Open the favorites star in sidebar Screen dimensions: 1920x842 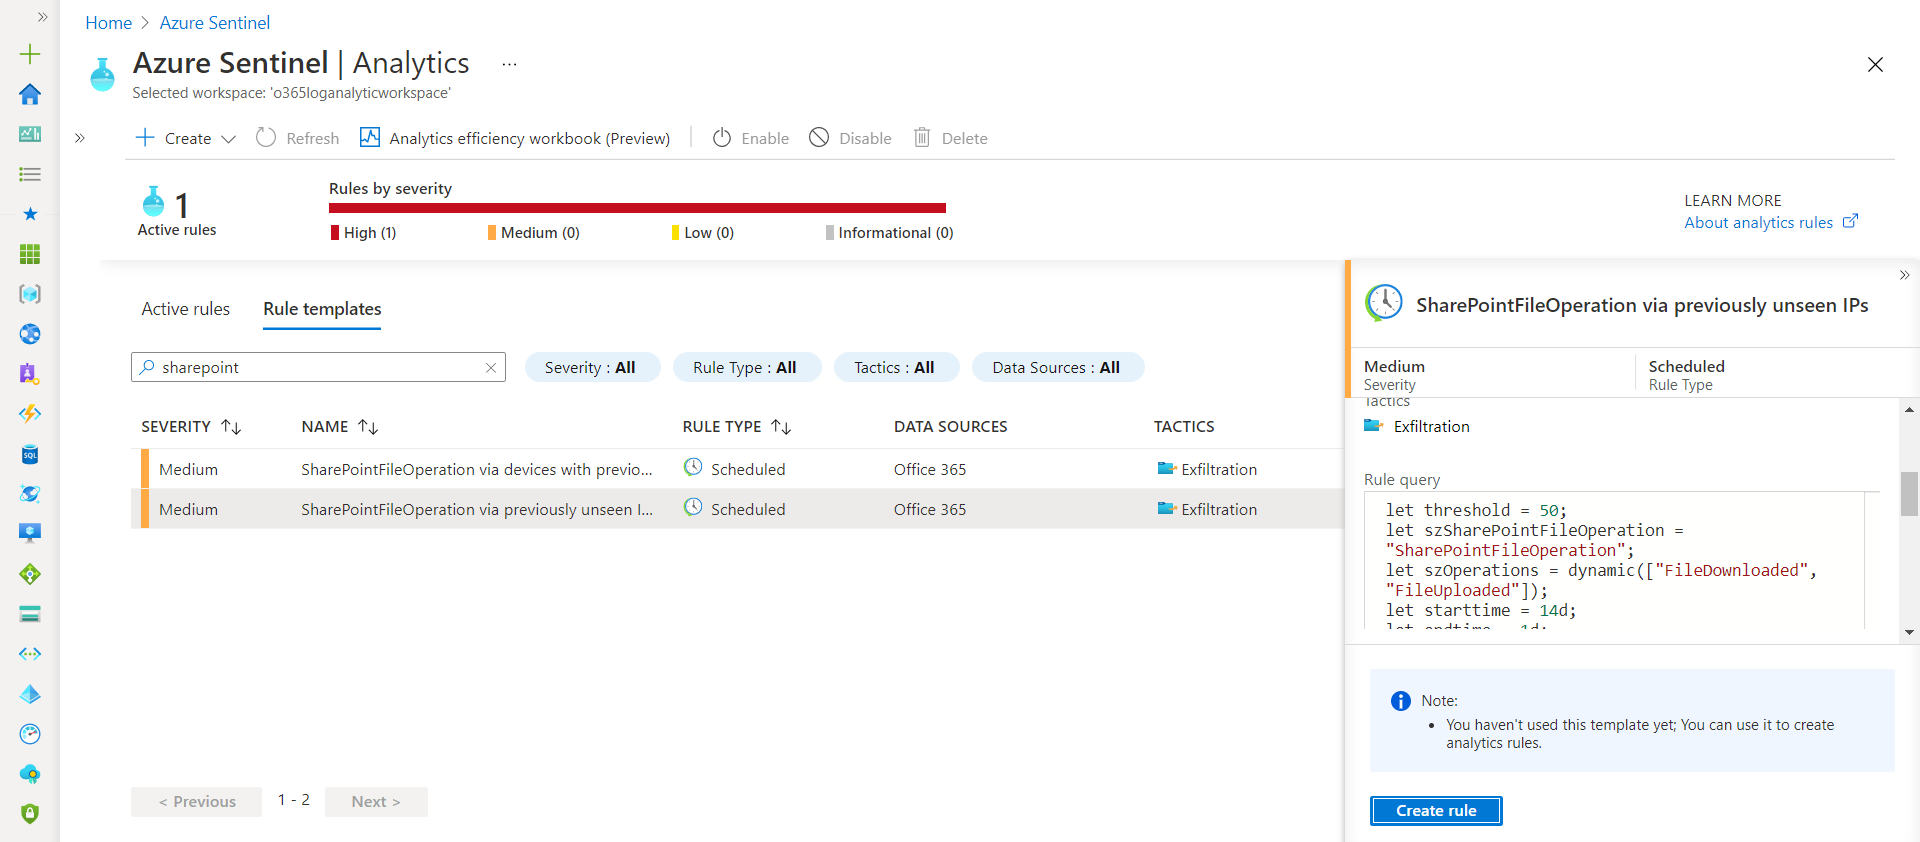(30, 214)
